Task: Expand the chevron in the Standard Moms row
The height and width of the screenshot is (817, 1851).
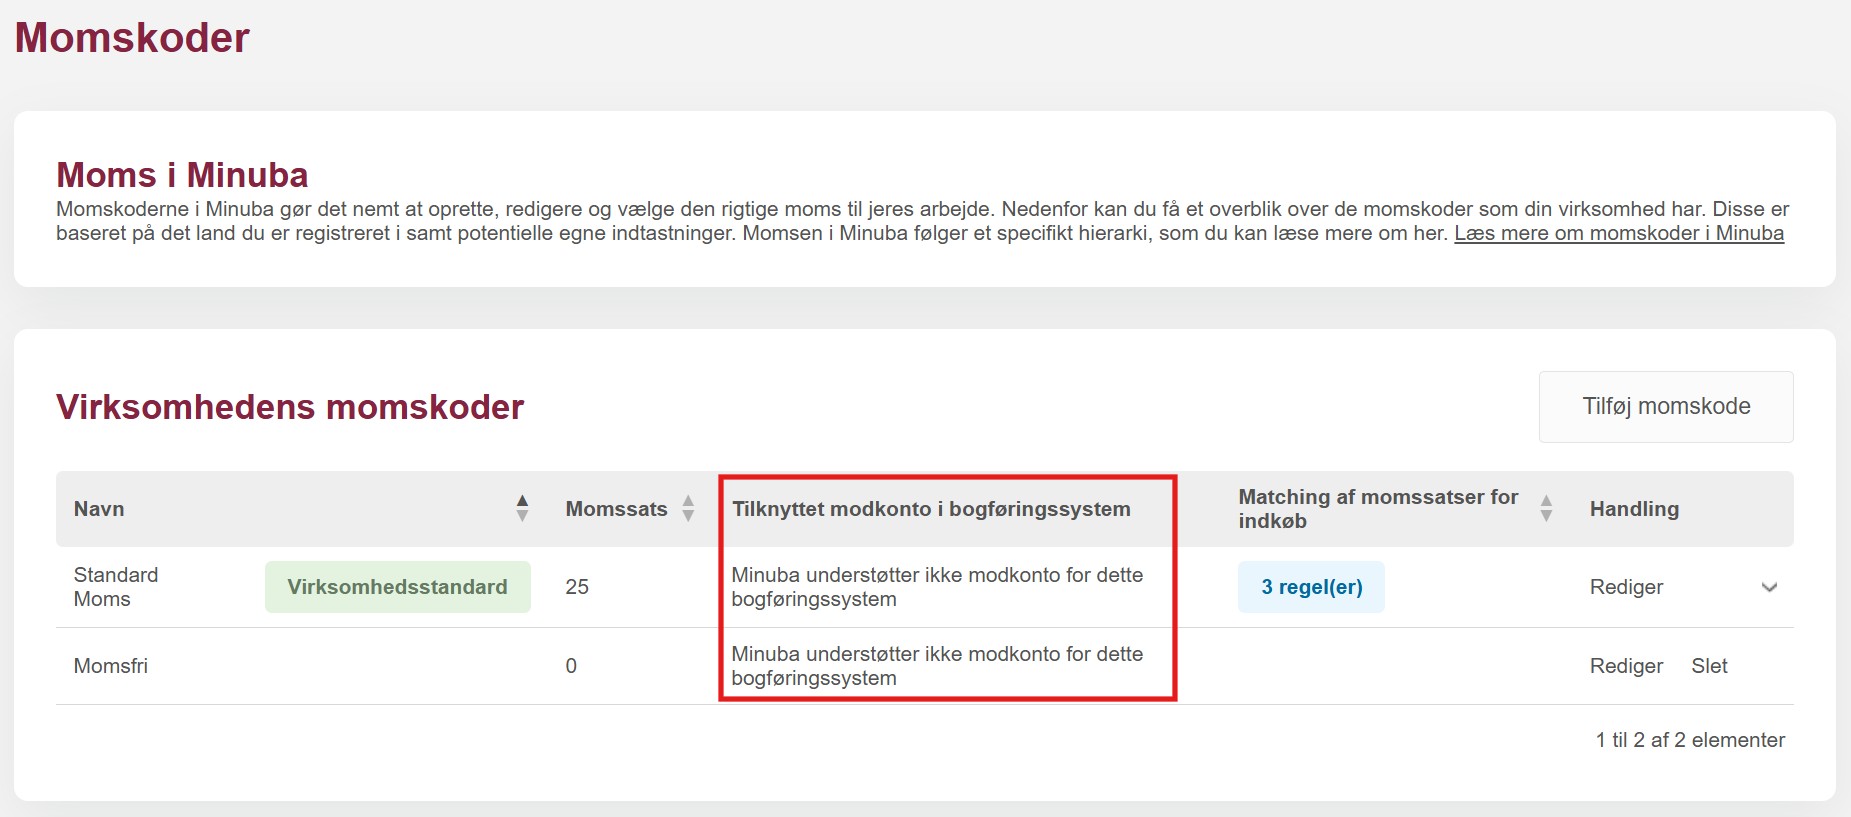Action: coord(1769,587)
